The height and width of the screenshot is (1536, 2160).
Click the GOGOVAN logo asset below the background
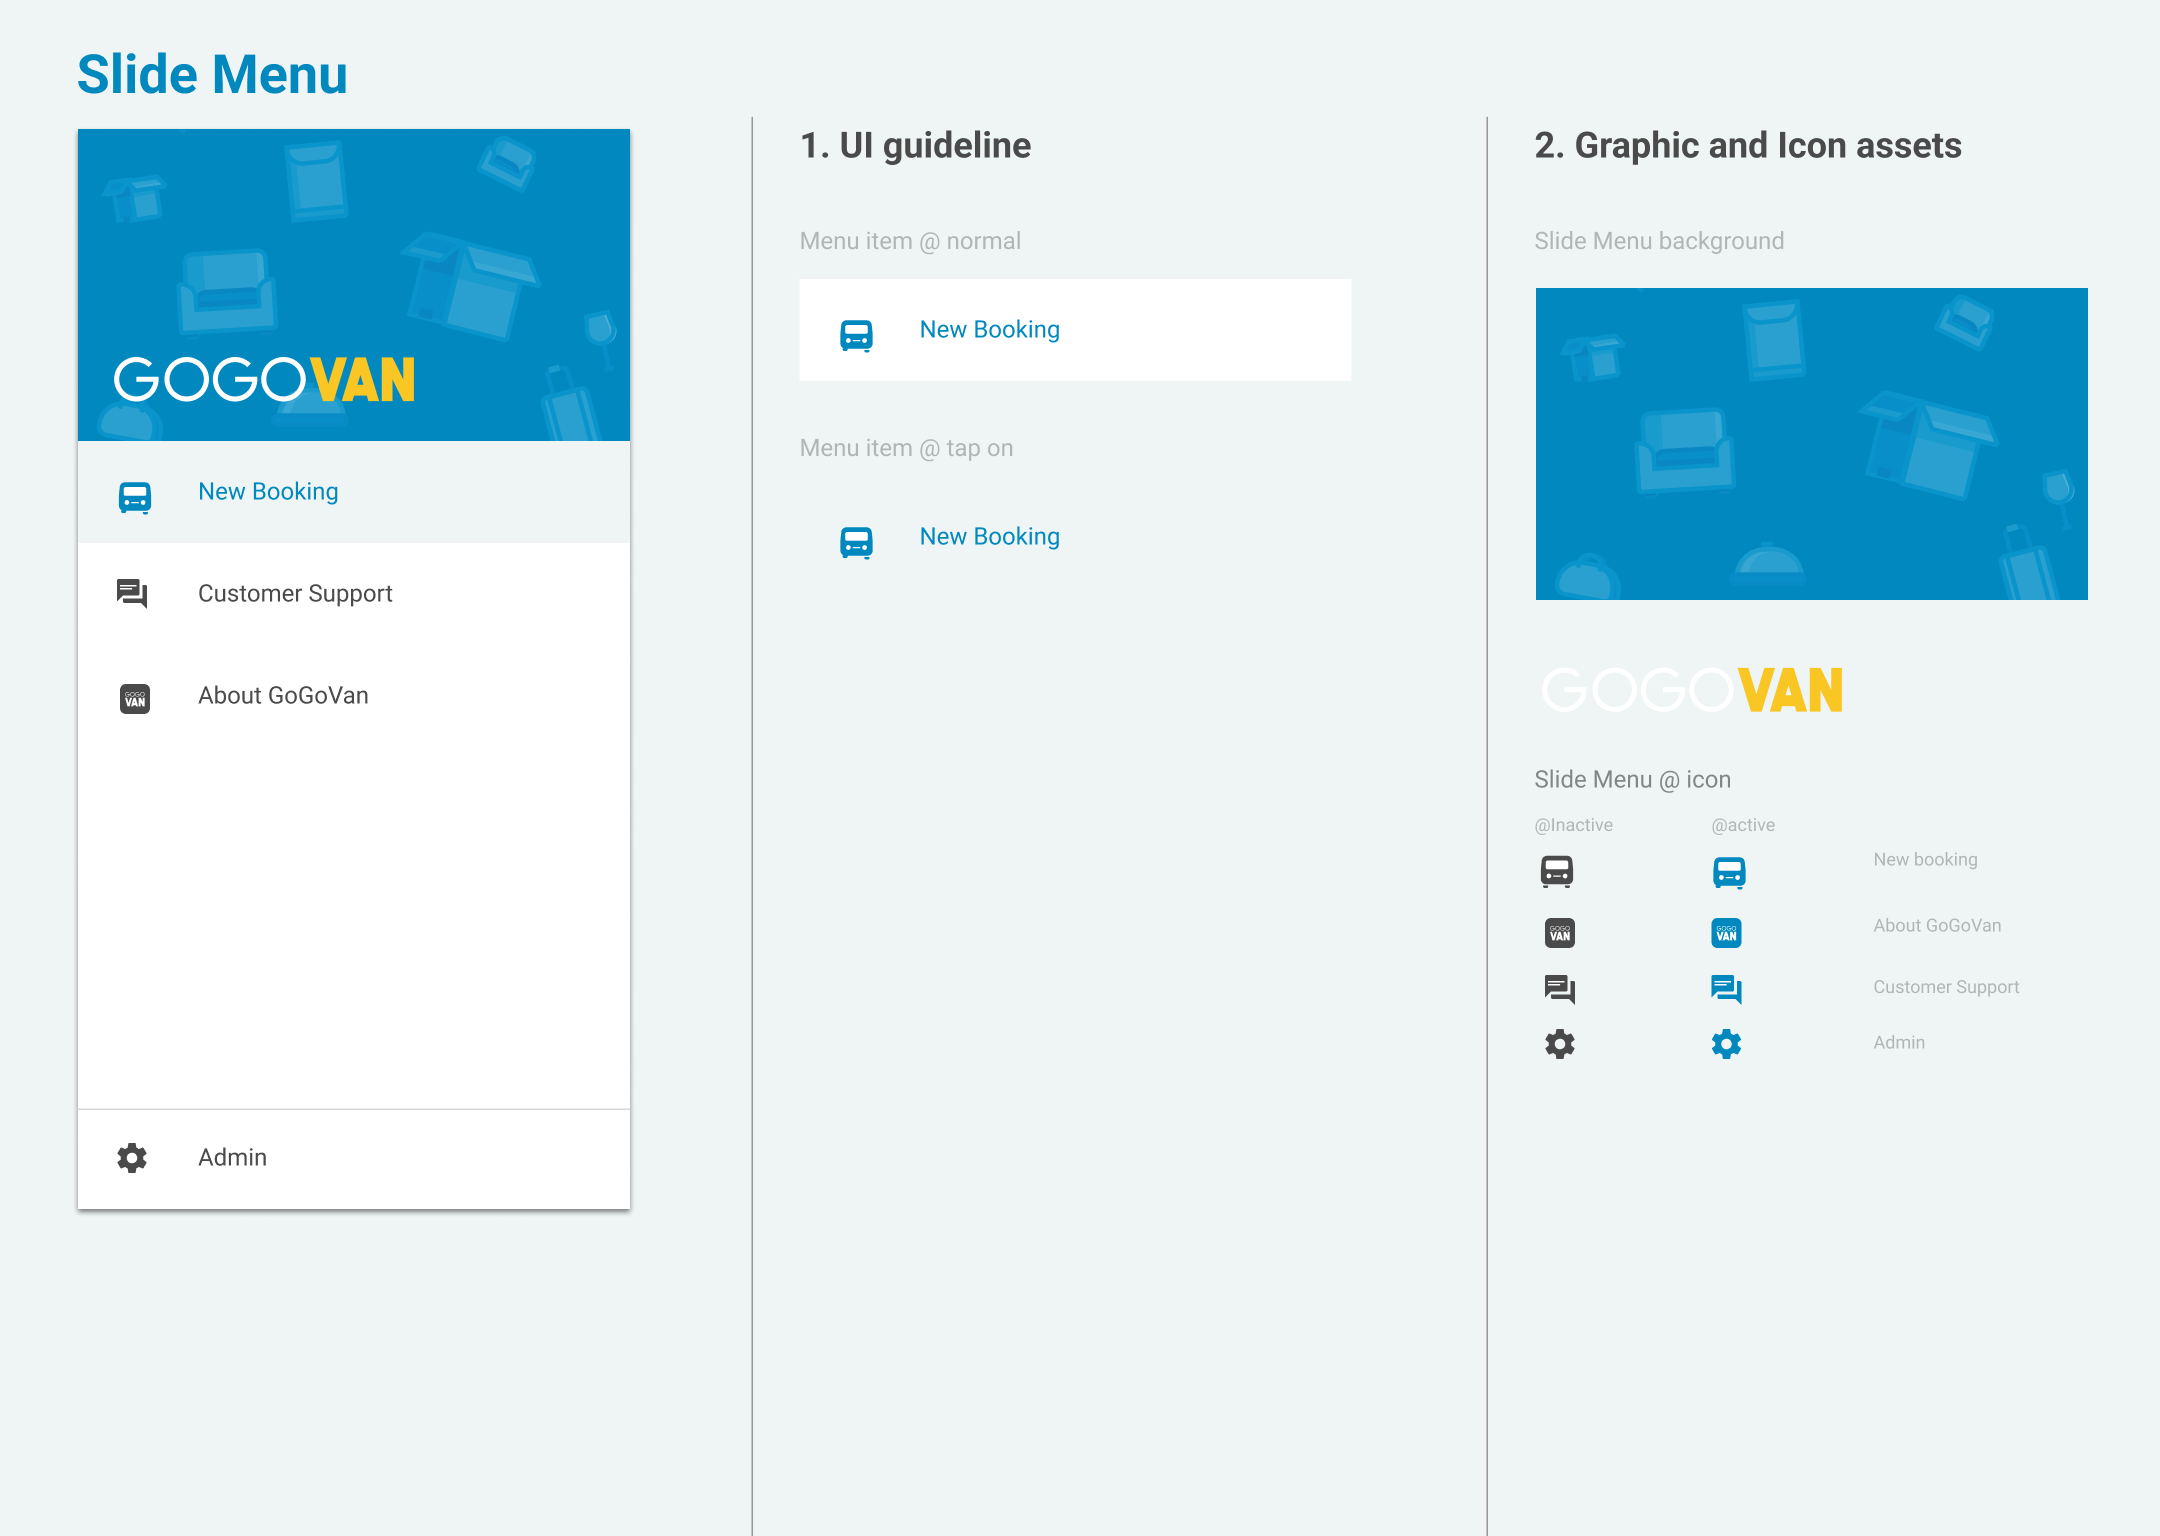tap(1692, 690)
